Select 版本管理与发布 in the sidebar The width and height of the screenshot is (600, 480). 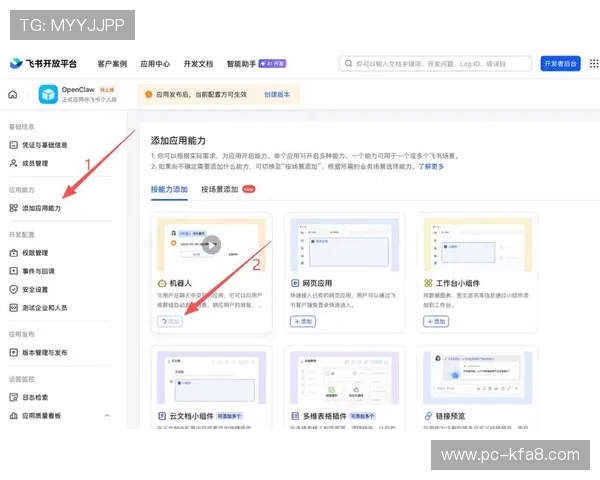(x=45, y=353)
